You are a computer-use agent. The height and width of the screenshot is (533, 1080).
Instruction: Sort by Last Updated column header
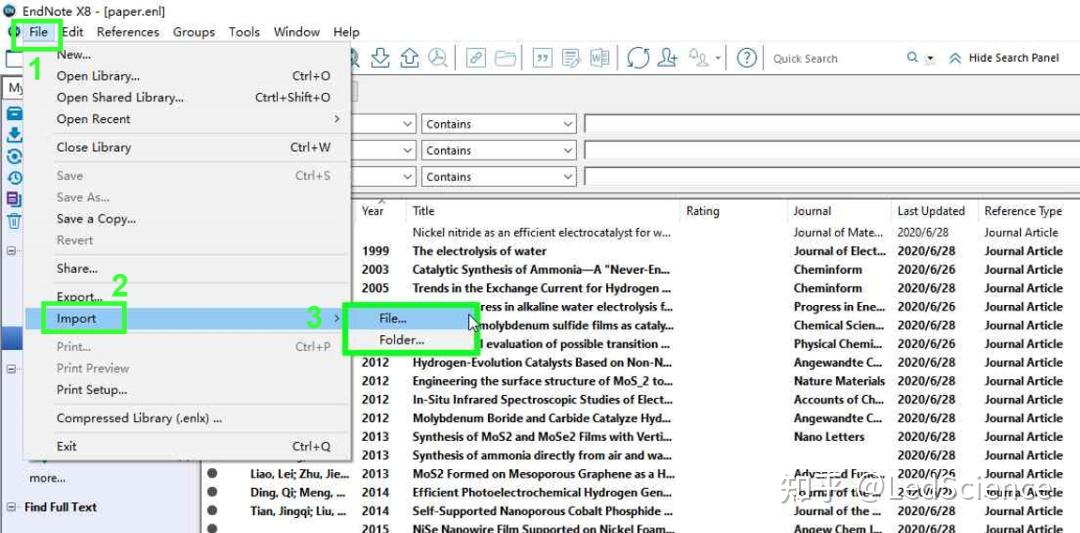pos(931,211)
